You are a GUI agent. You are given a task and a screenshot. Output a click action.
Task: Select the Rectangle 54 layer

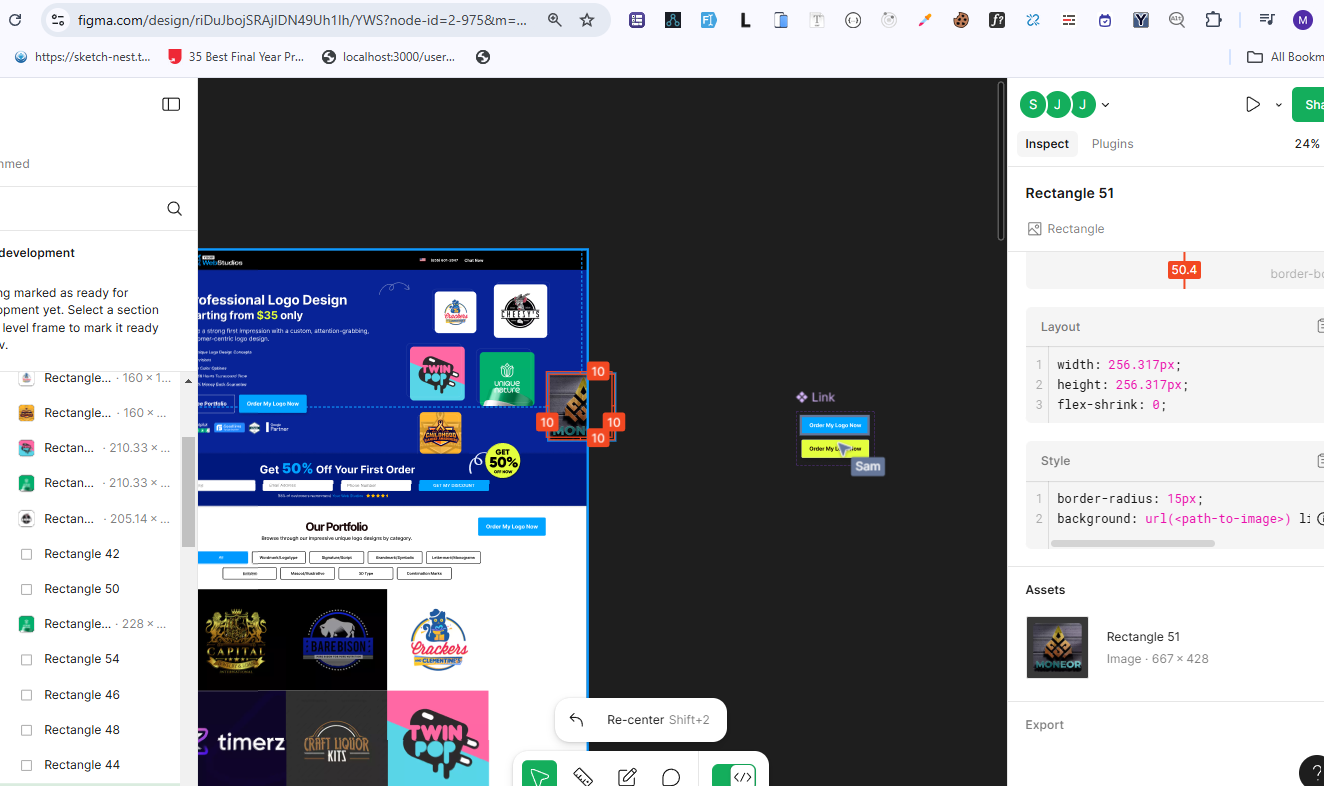pos(82,659)
